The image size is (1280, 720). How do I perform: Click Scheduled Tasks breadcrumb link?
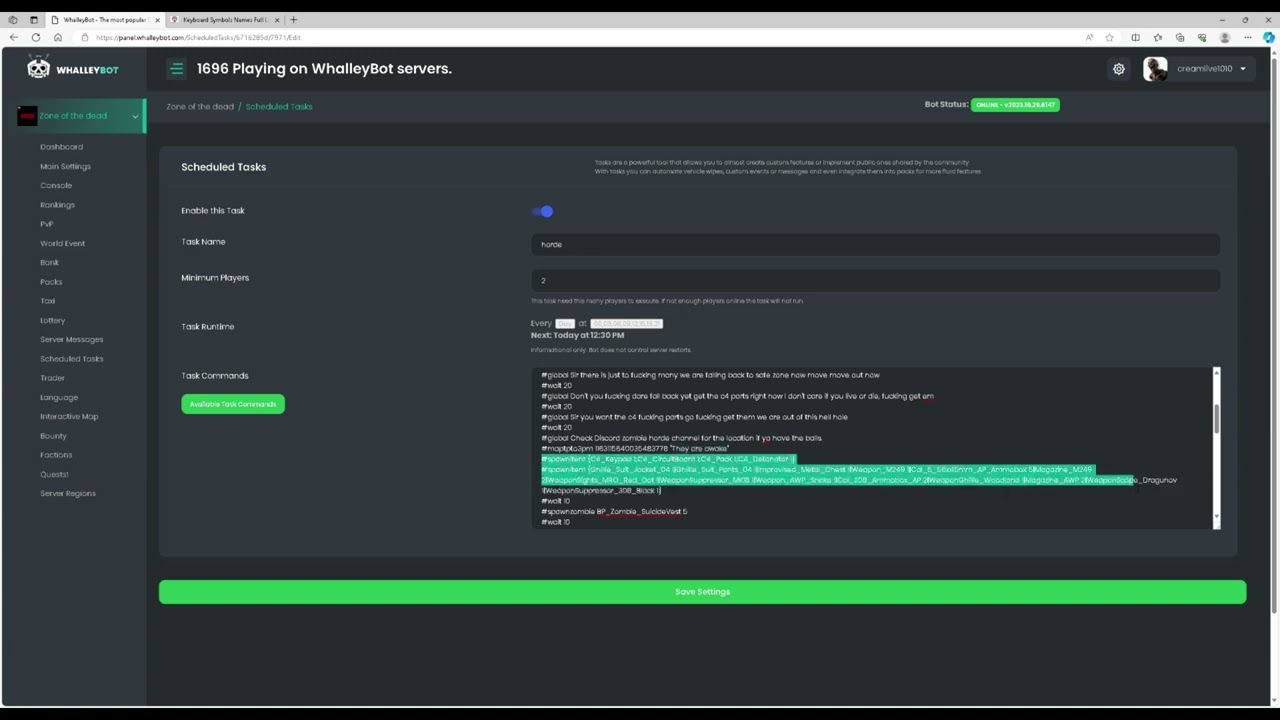[279, 107]
